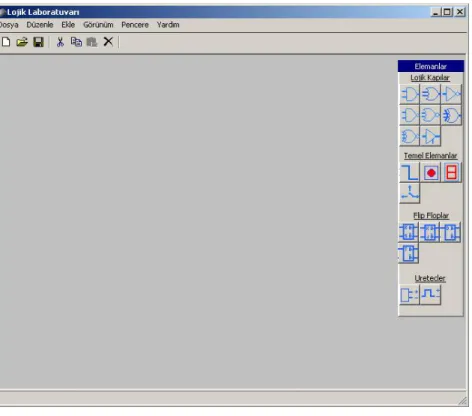Screen dimensions: 472x416
Task: Delete selection with the X toolbar icon
Action: [x=108, y=42]
